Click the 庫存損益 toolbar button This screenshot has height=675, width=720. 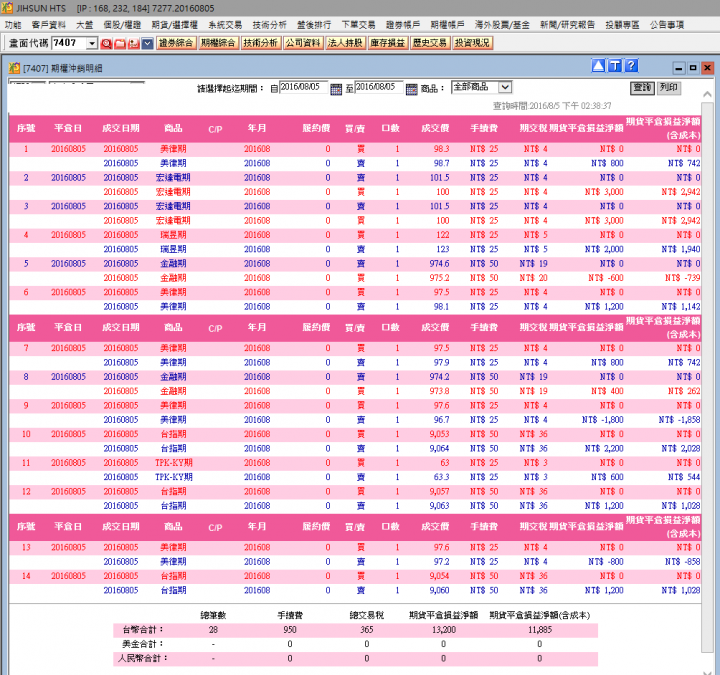tap(388, 43)
